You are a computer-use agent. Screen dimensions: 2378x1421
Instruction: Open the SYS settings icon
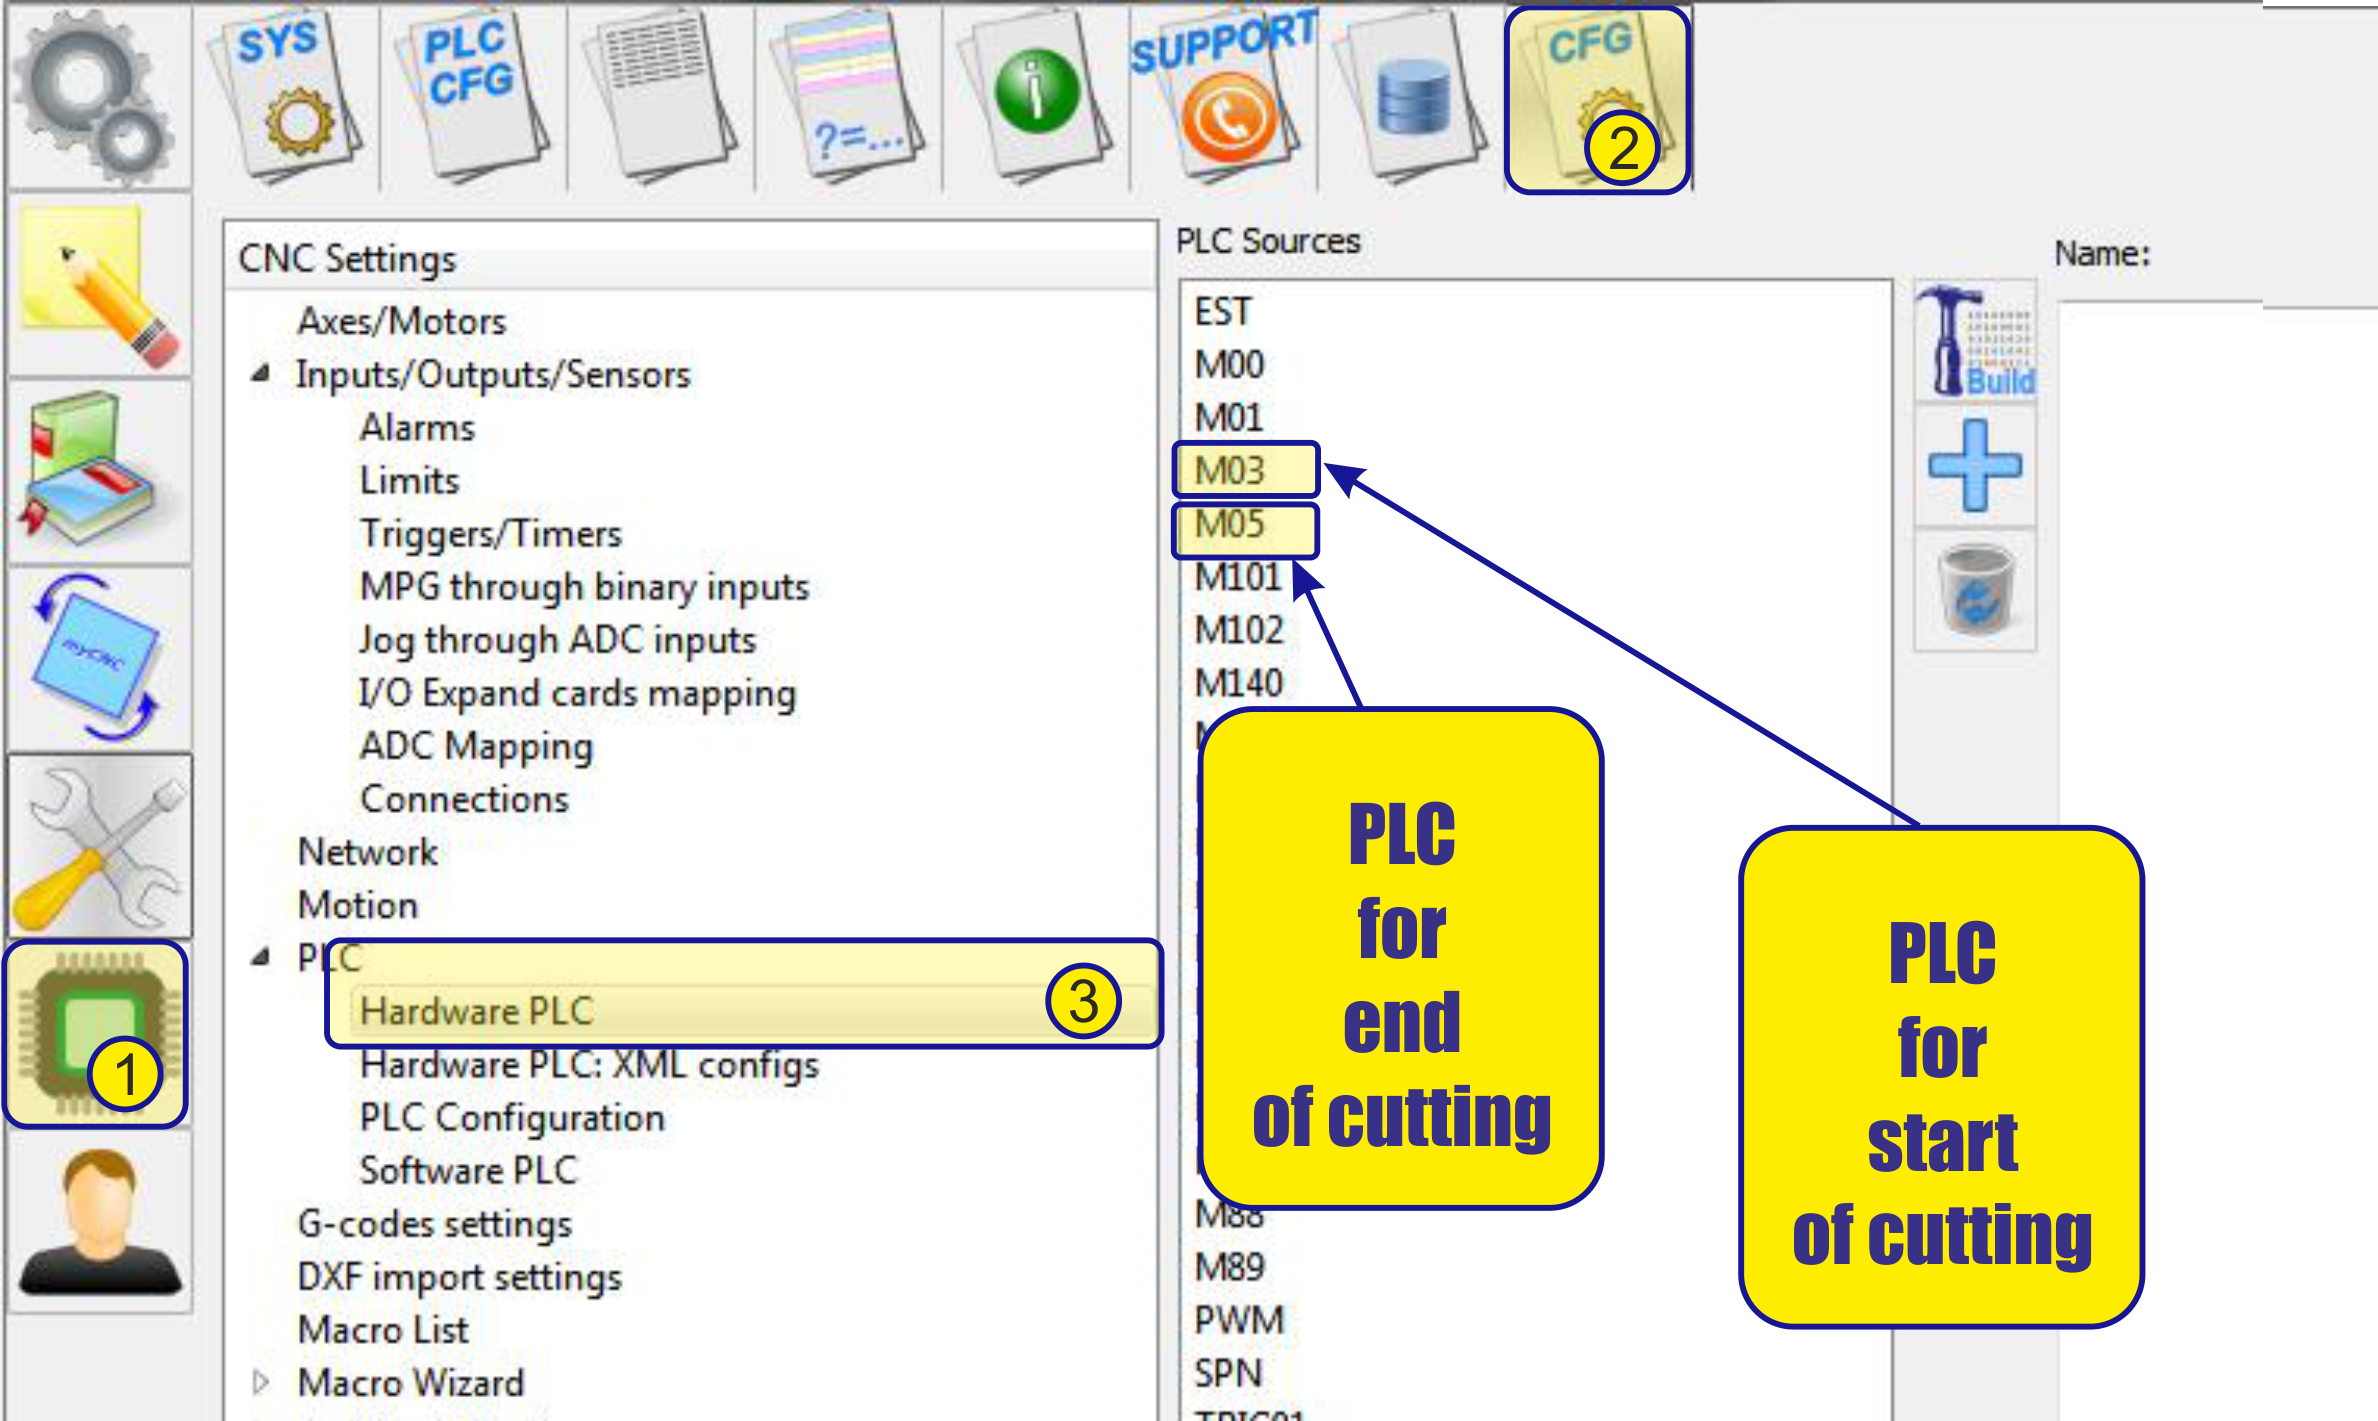[x=285, y=95]
